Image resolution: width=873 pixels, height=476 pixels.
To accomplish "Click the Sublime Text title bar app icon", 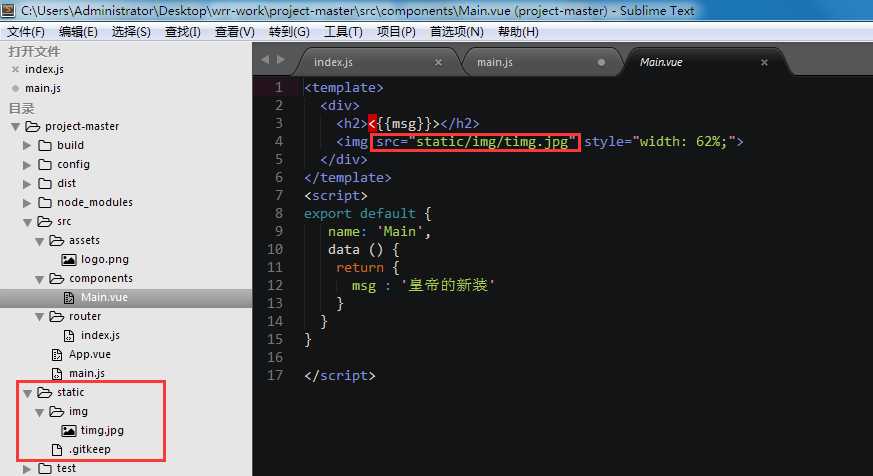I will click(x=8, y=10).
